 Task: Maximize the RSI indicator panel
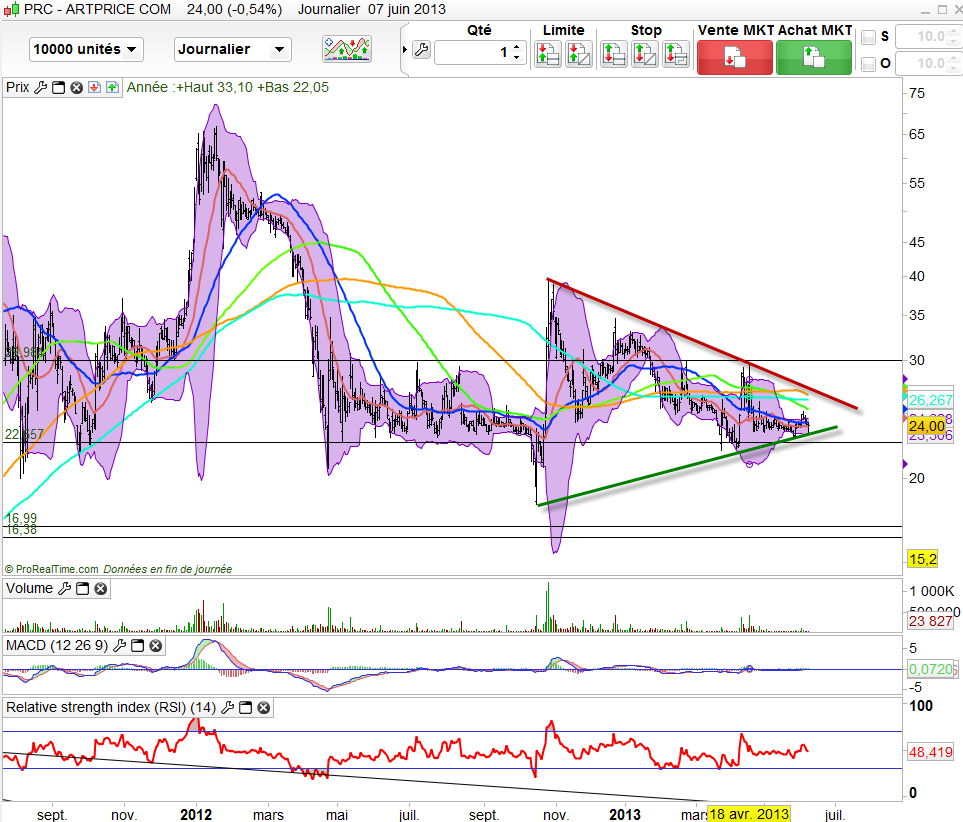coord(246,708)
